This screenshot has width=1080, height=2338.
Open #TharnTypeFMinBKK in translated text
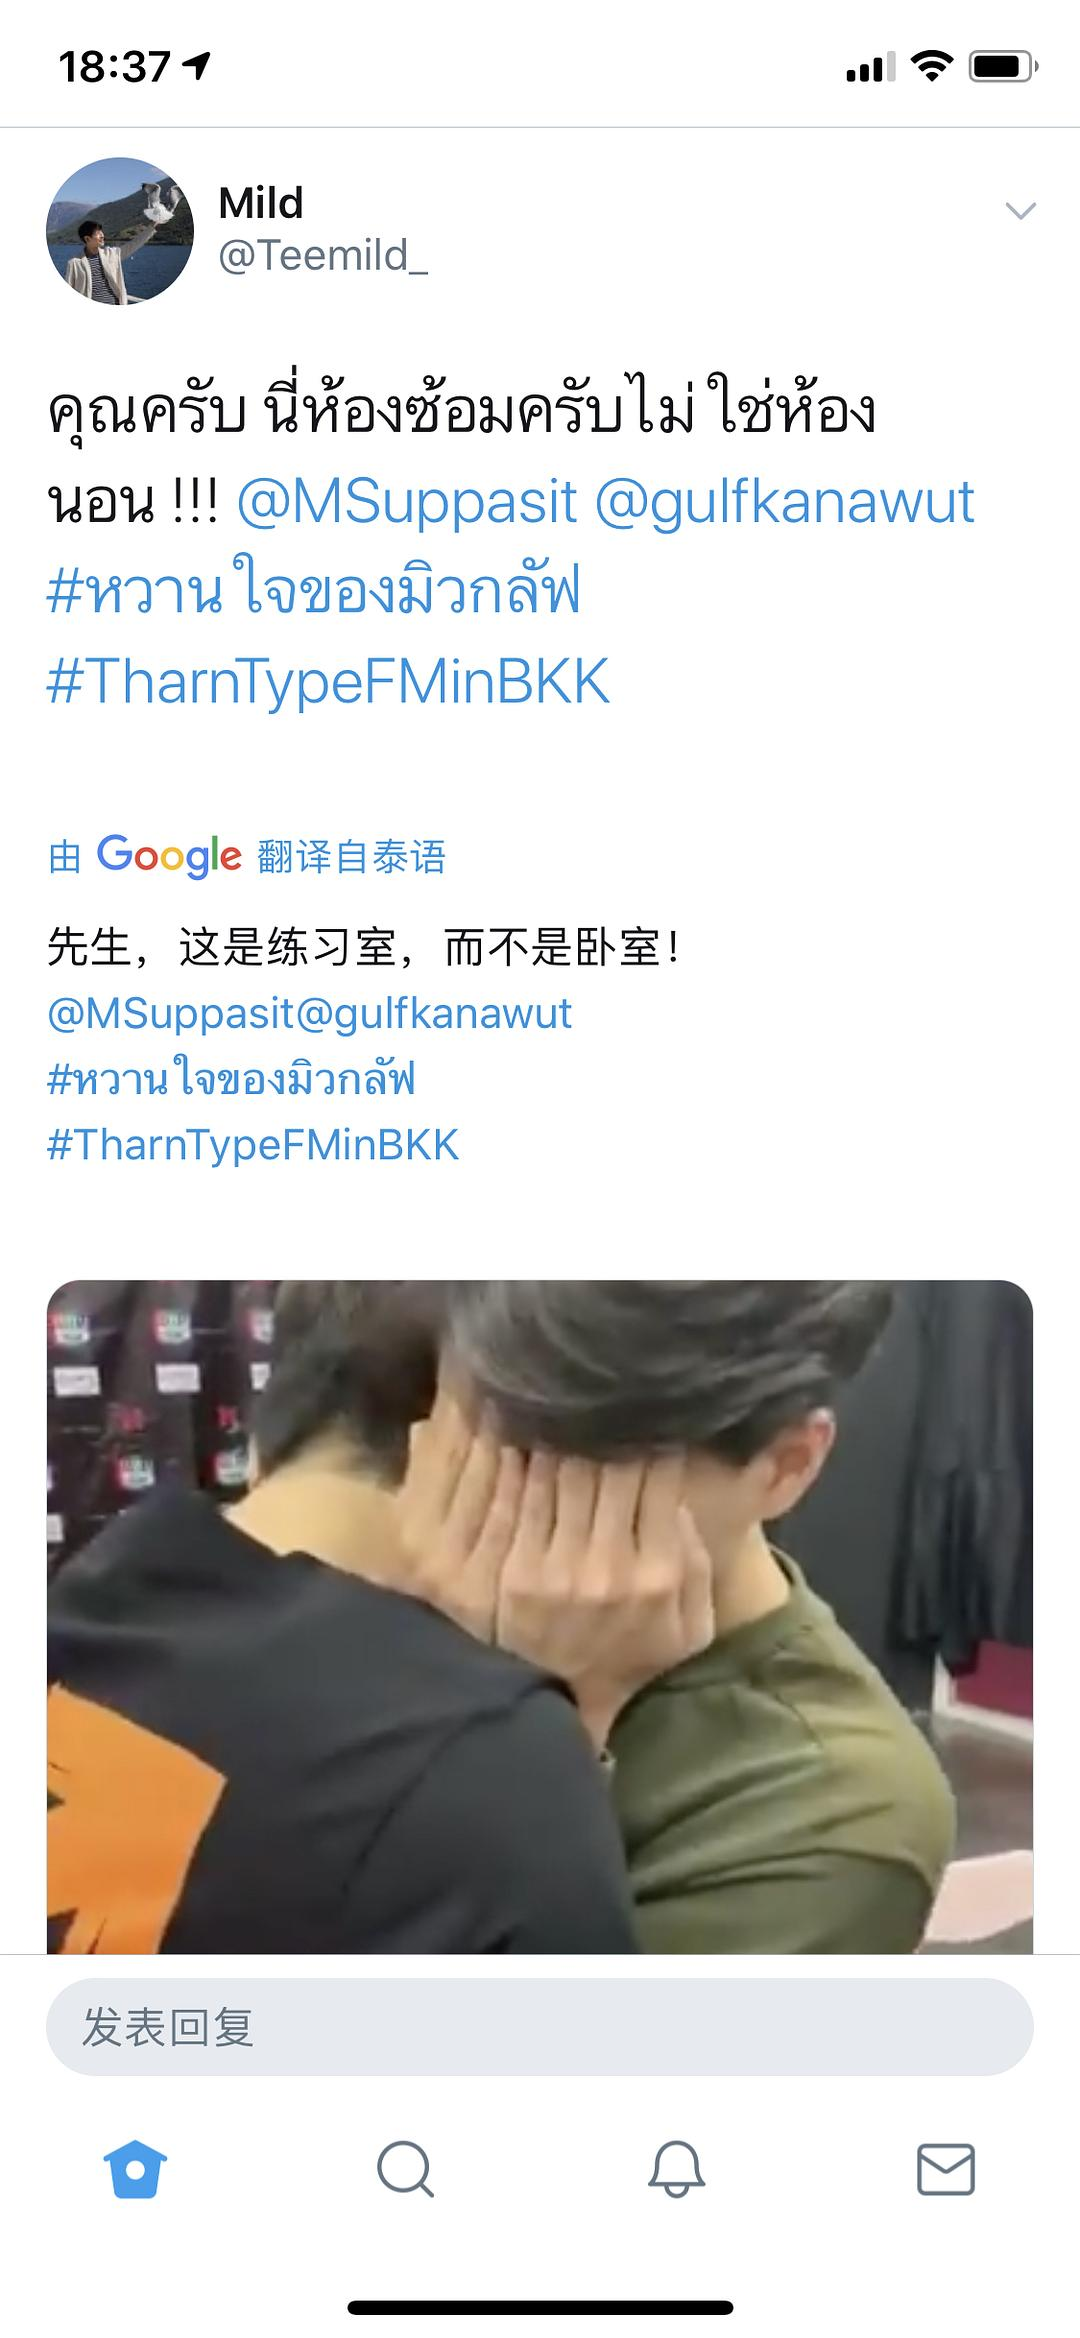(x=253, y=1145)
